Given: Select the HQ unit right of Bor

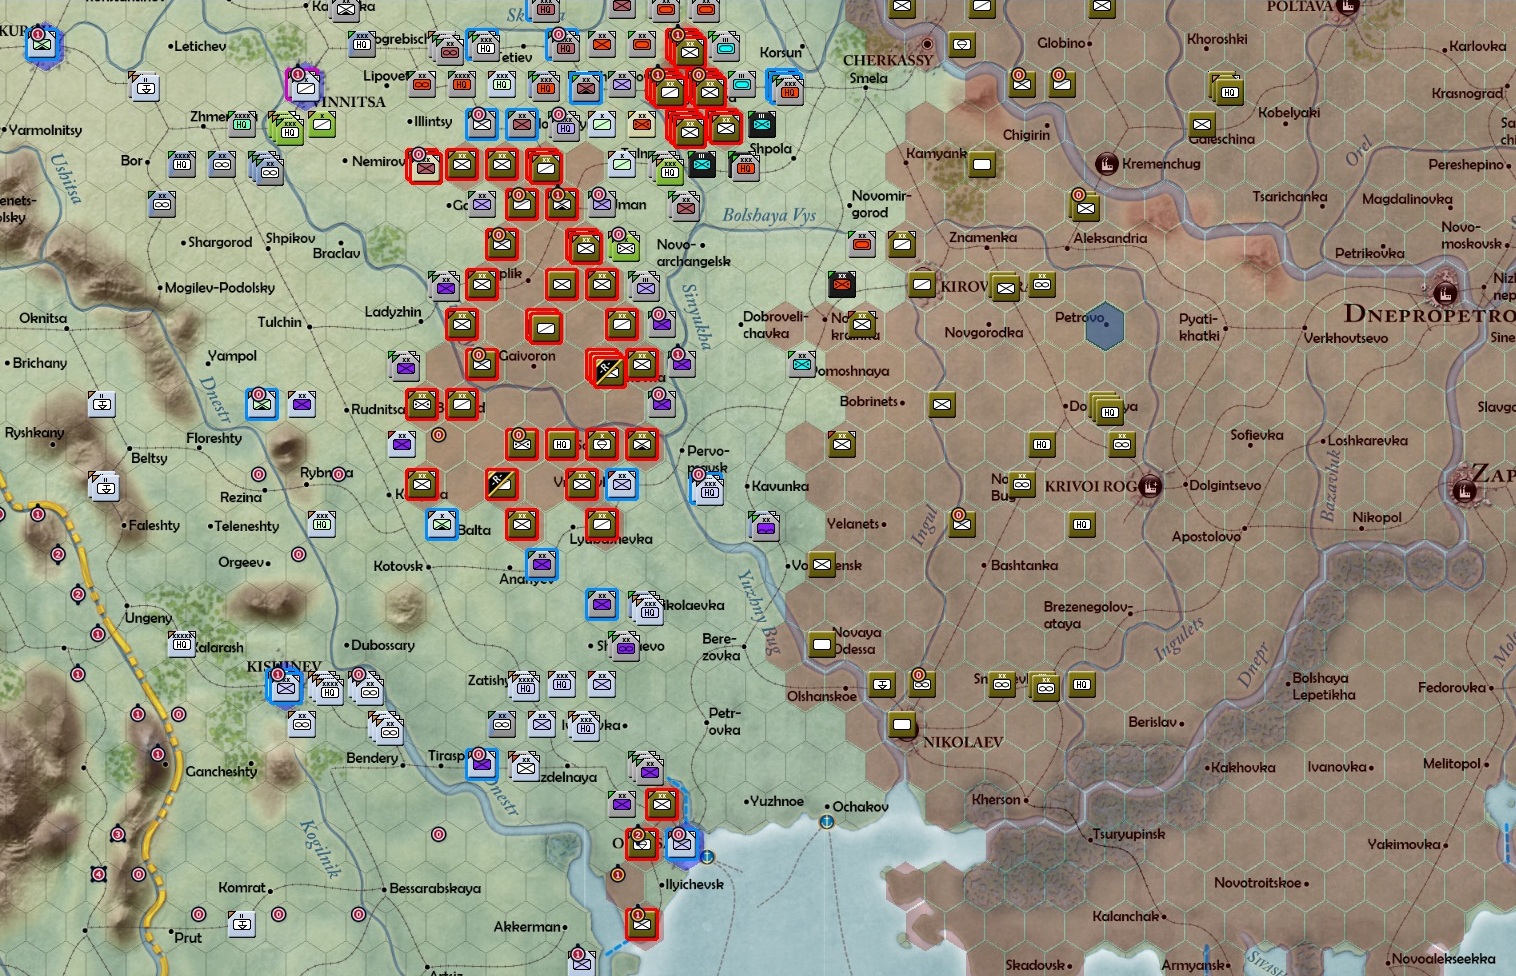Looking at the screenshot, I should (x=182, y=164).
